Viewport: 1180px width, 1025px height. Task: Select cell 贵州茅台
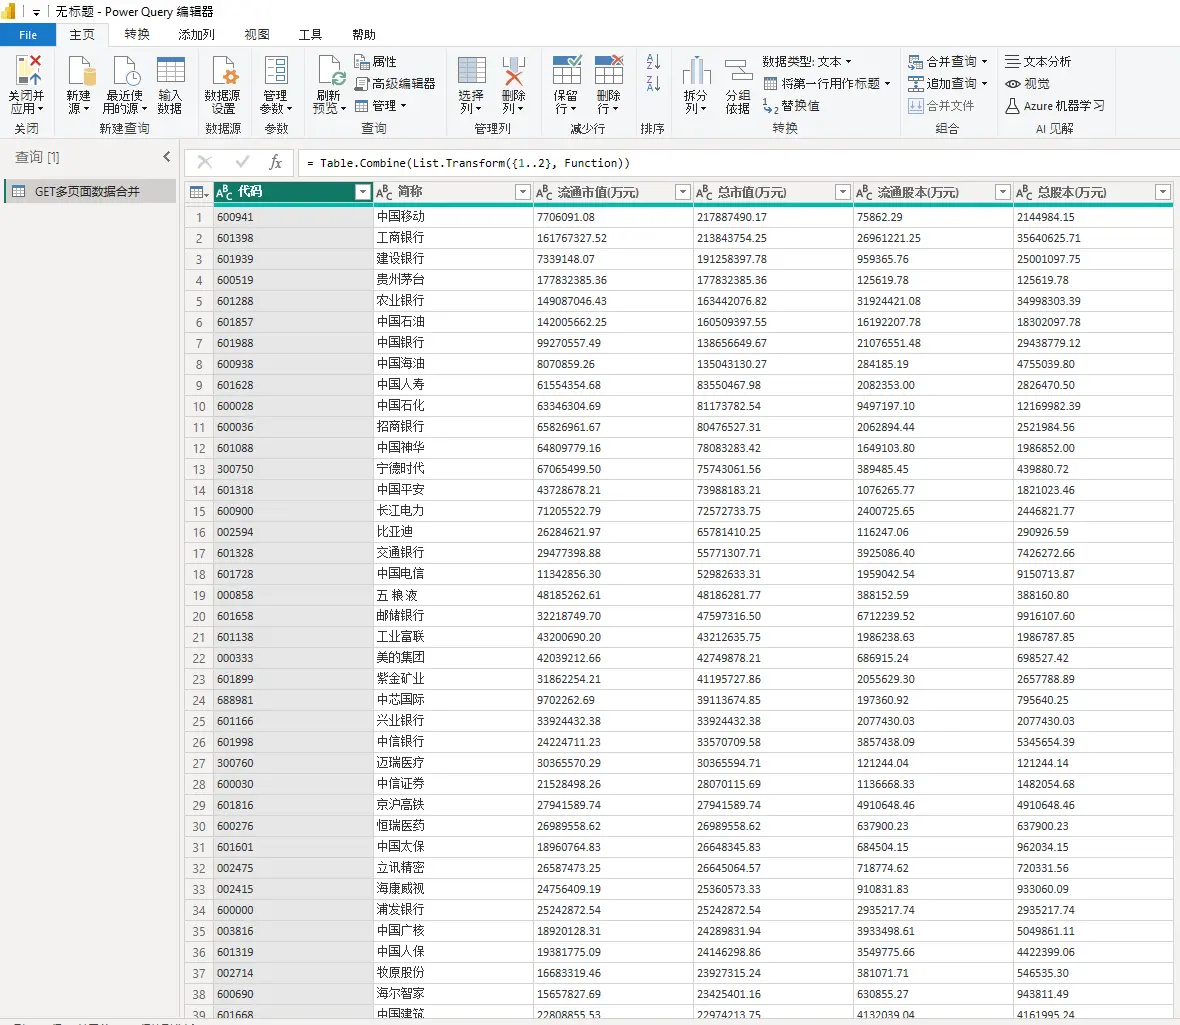point(453,280)
